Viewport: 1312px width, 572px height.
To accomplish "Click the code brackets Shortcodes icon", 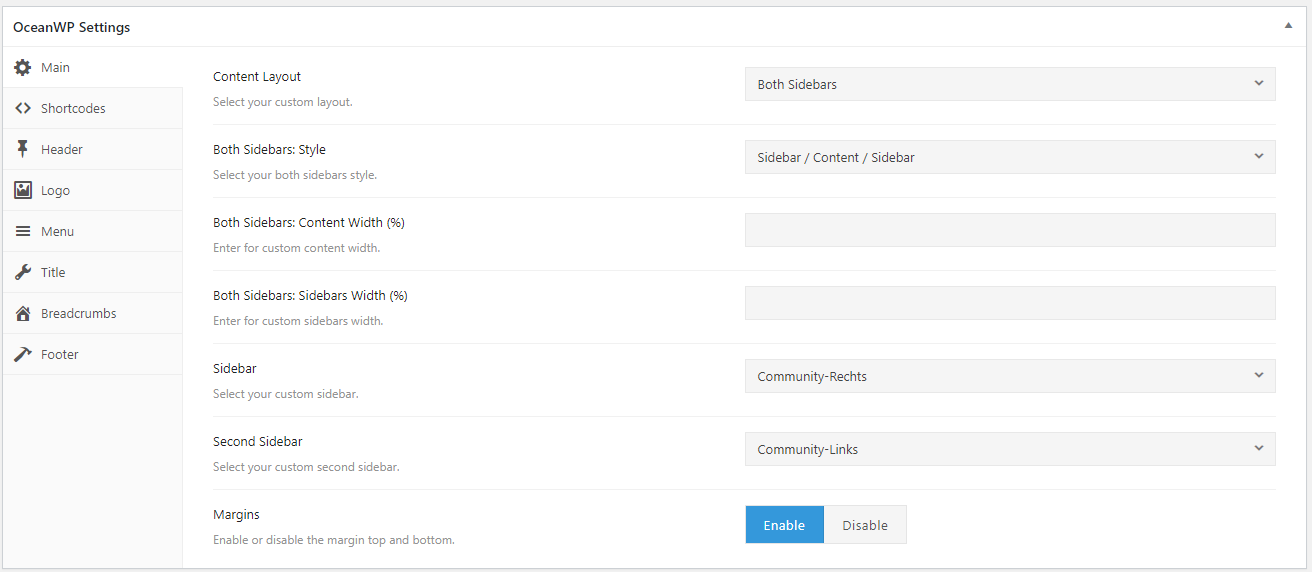I will (x=23, y=108).
